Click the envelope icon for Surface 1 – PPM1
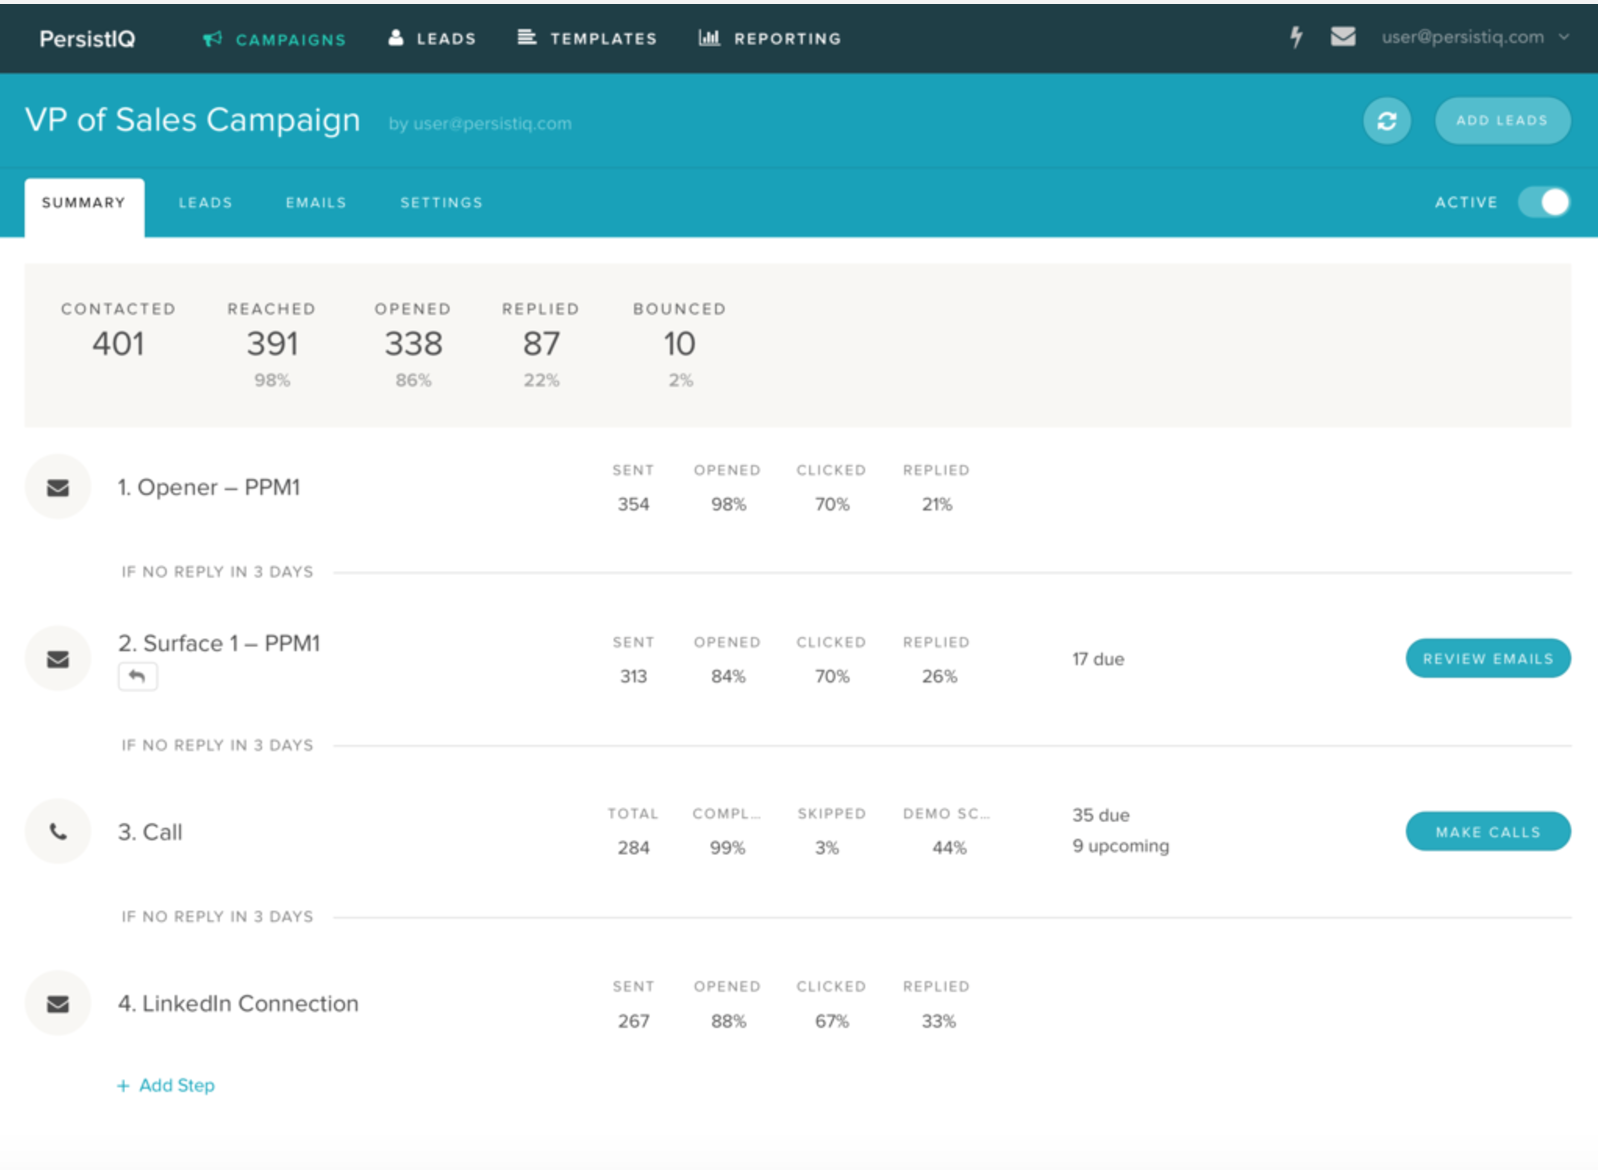The height and width of the screenshot is (1170, 1598). coord(58,659)
